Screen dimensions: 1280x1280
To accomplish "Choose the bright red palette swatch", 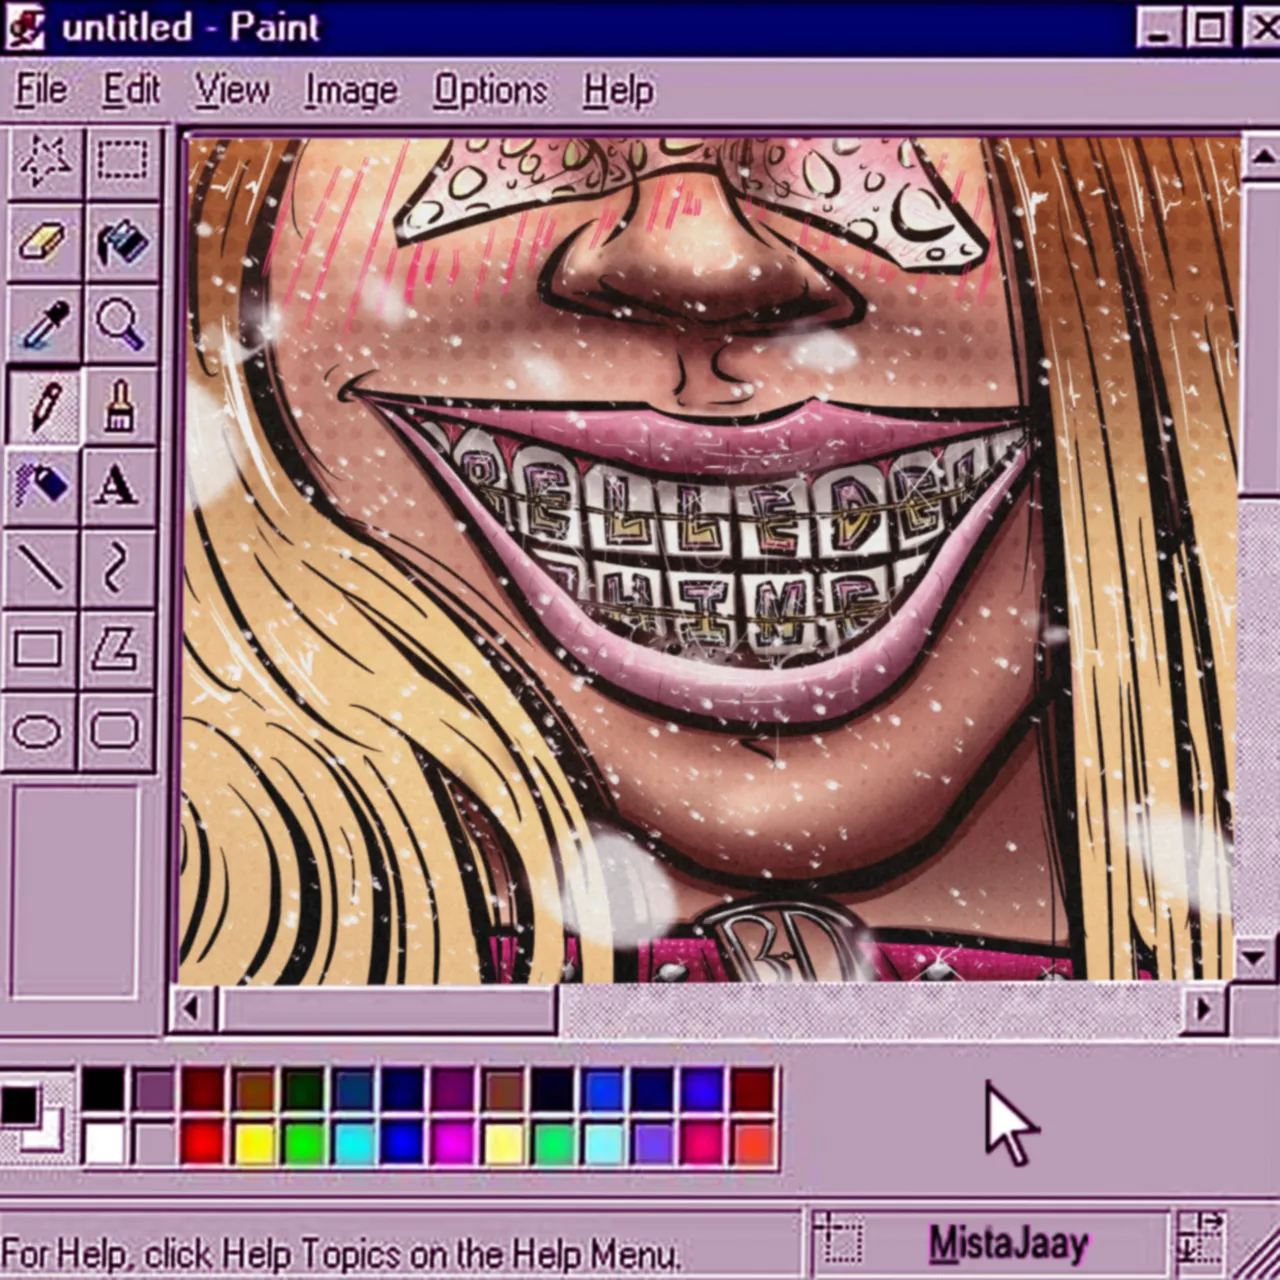I will [203, 1143].
